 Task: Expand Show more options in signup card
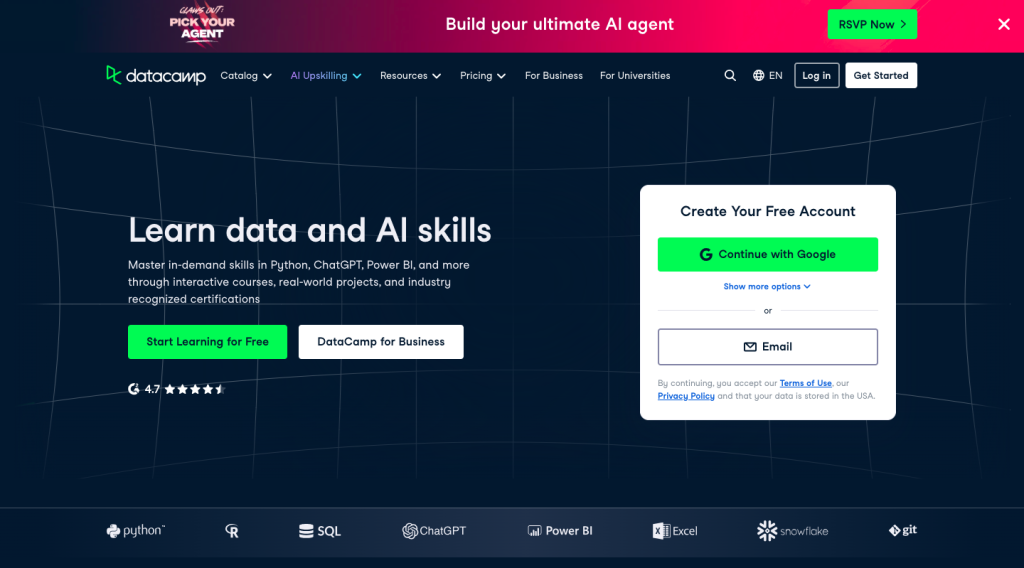point(767,287)
